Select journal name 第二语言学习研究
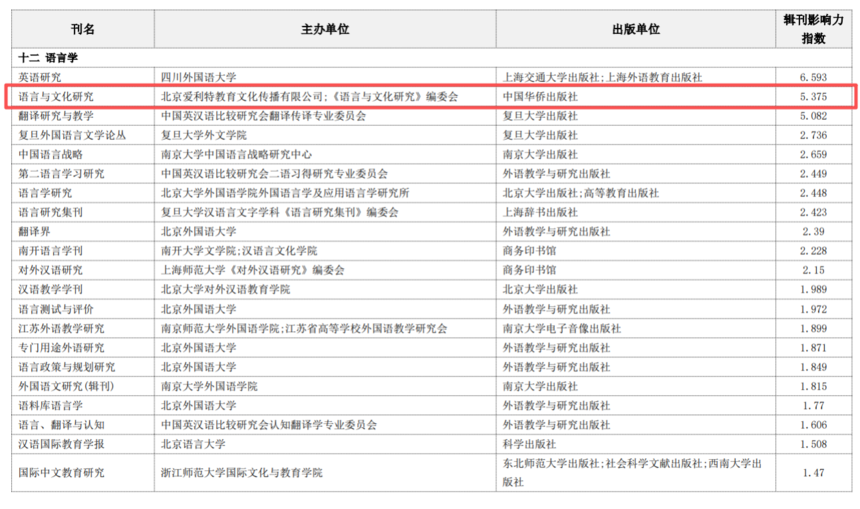The height and width of the screenshot is (509, 860). coord(61,173)
